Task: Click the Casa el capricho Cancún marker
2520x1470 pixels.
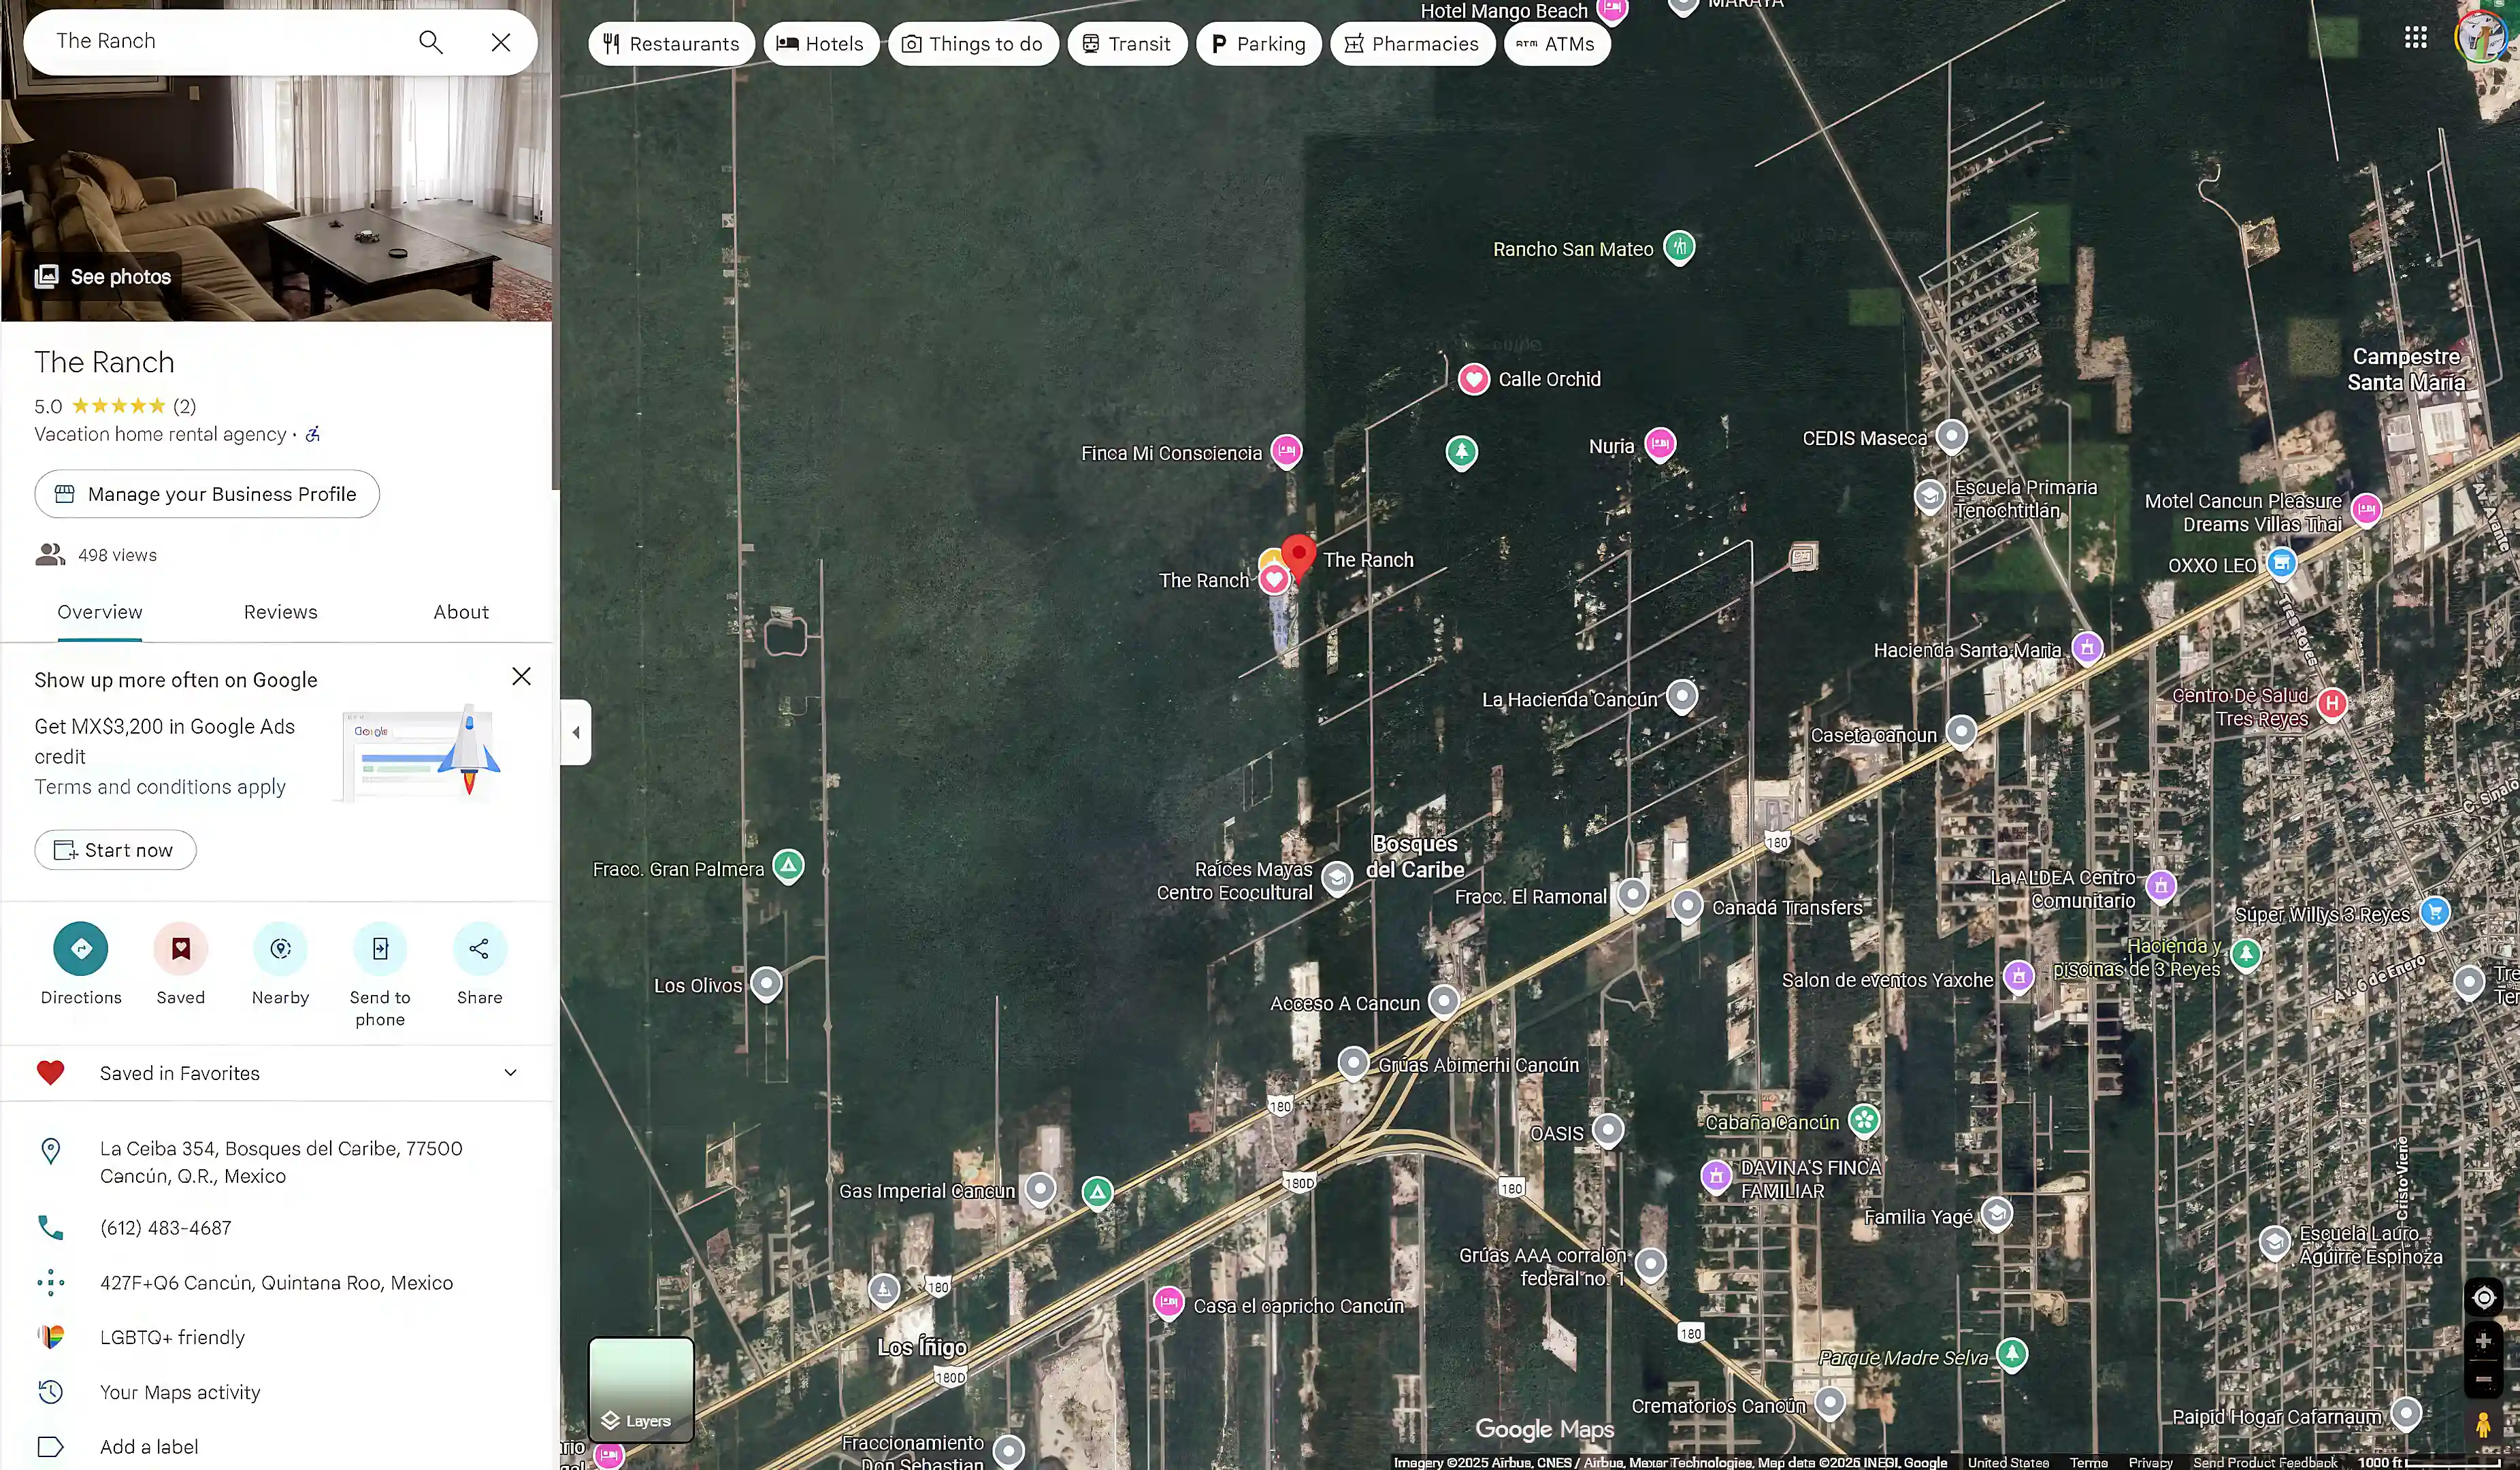Action: click(1168, 1303)
